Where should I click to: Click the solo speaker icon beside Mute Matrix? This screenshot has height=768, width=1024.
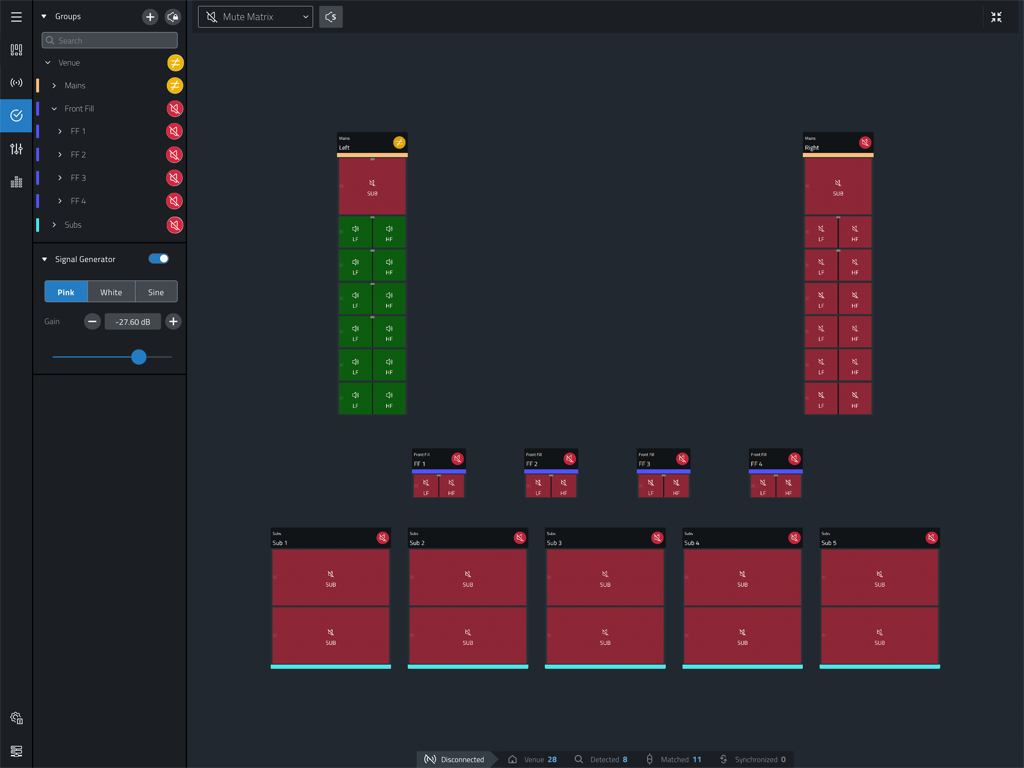(331, 17)
